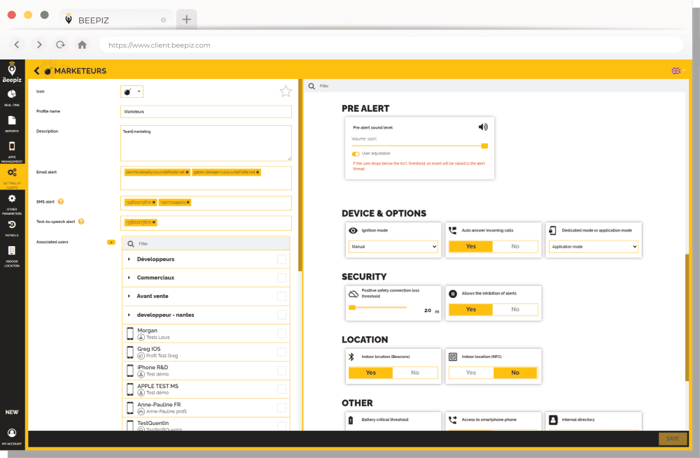Check the Morgan user checkbox
This screenshot has width=700, height=458.
[282, 333]
